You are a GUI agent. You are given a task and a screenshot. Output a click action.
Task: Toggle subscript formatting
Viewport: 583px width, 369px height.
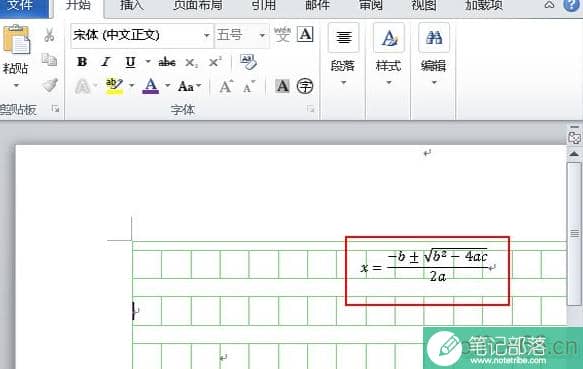pos(191,62)
